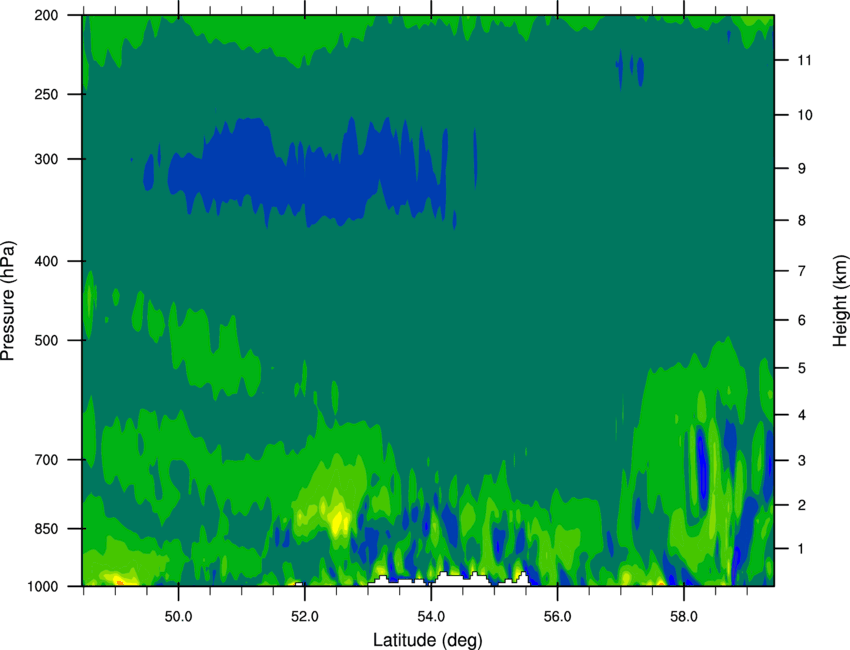Image resolution: width=850 pixels, height=650 pixels.
Task: Click the 250 pressure tick label
Action: click(46, 94)
